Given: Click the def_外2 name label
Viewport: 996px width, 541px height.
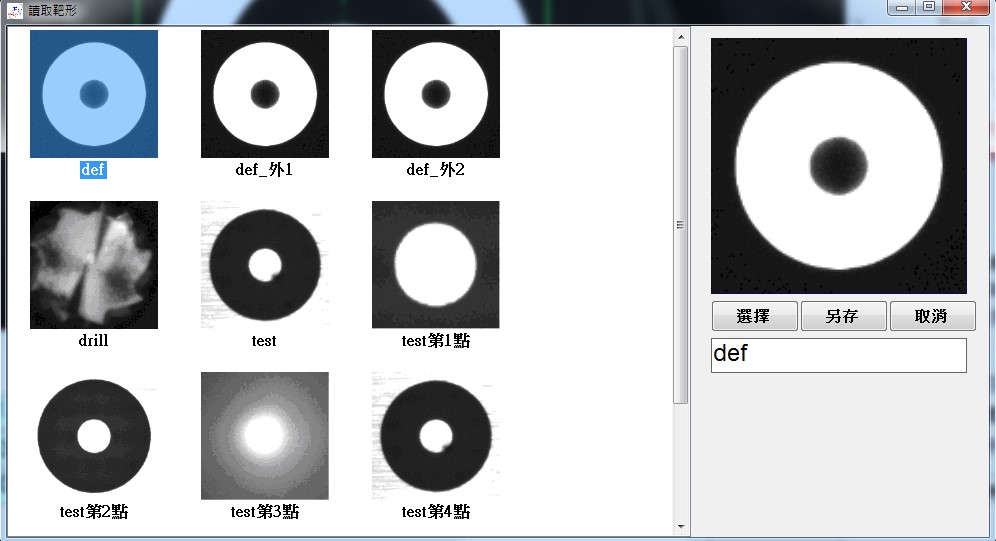Looking at the screenshot, I should point(436,170).
